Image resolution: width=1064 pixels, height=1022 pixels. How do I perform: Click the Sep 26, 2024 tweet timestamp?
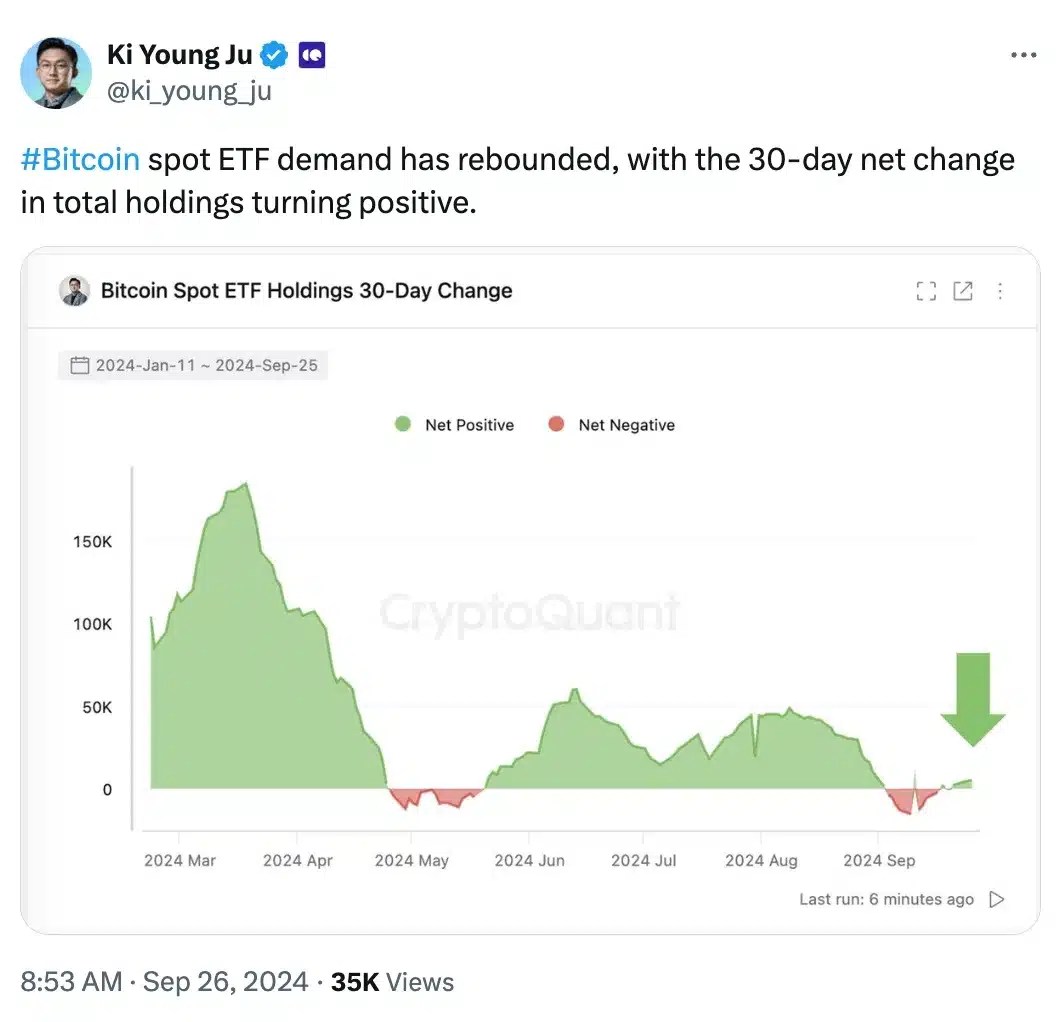(225, 982)
